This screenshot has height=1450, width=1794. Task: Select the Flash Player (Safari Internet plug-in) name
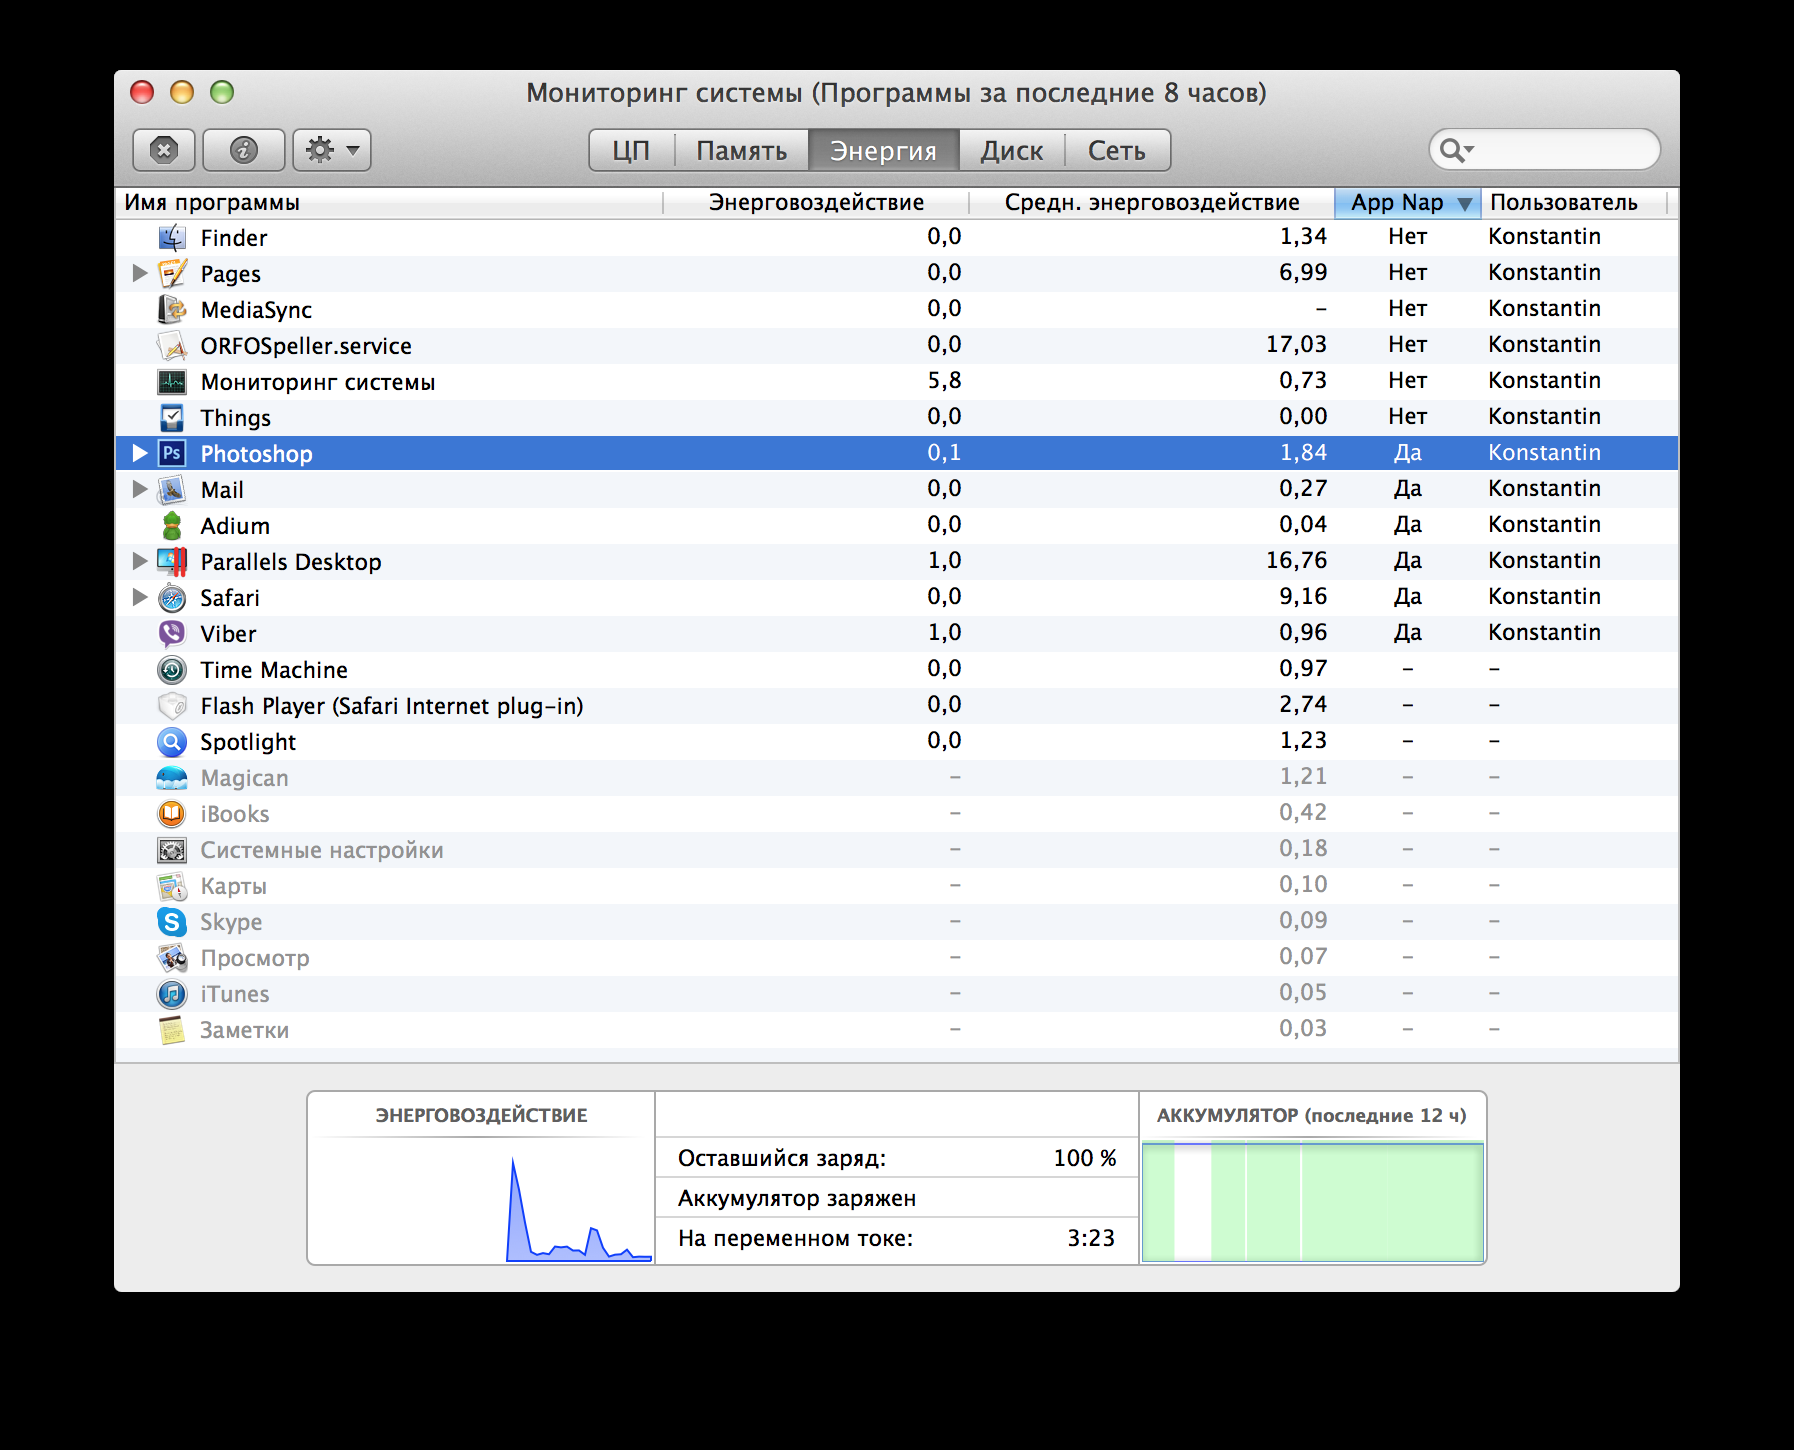391,706
